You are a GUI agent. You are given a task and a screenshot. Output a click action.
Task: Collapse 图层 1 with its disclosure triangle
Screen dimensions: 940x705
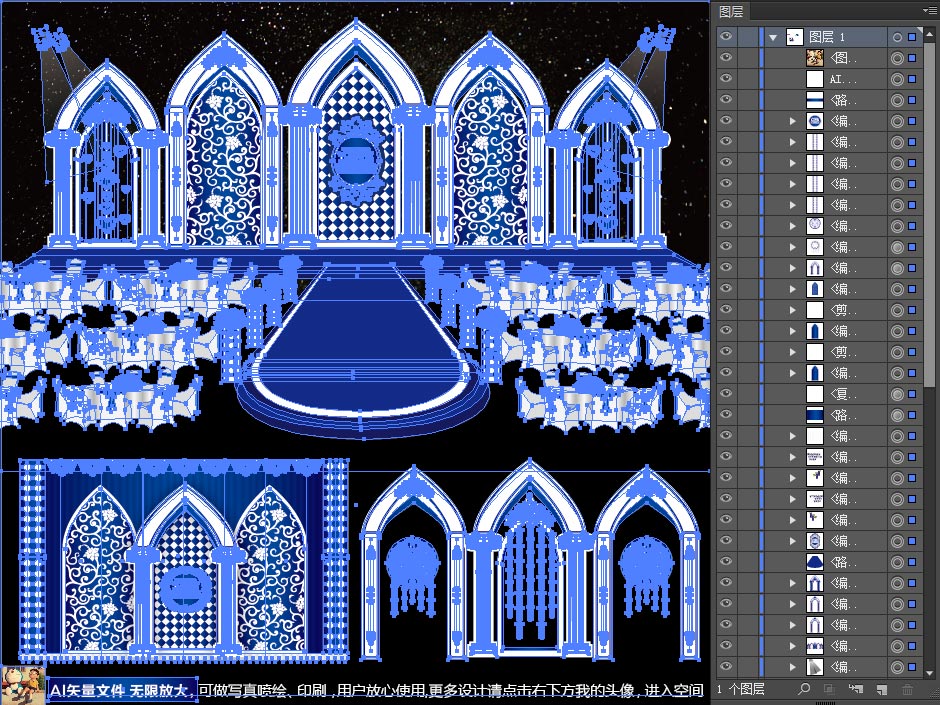[773, 38]
